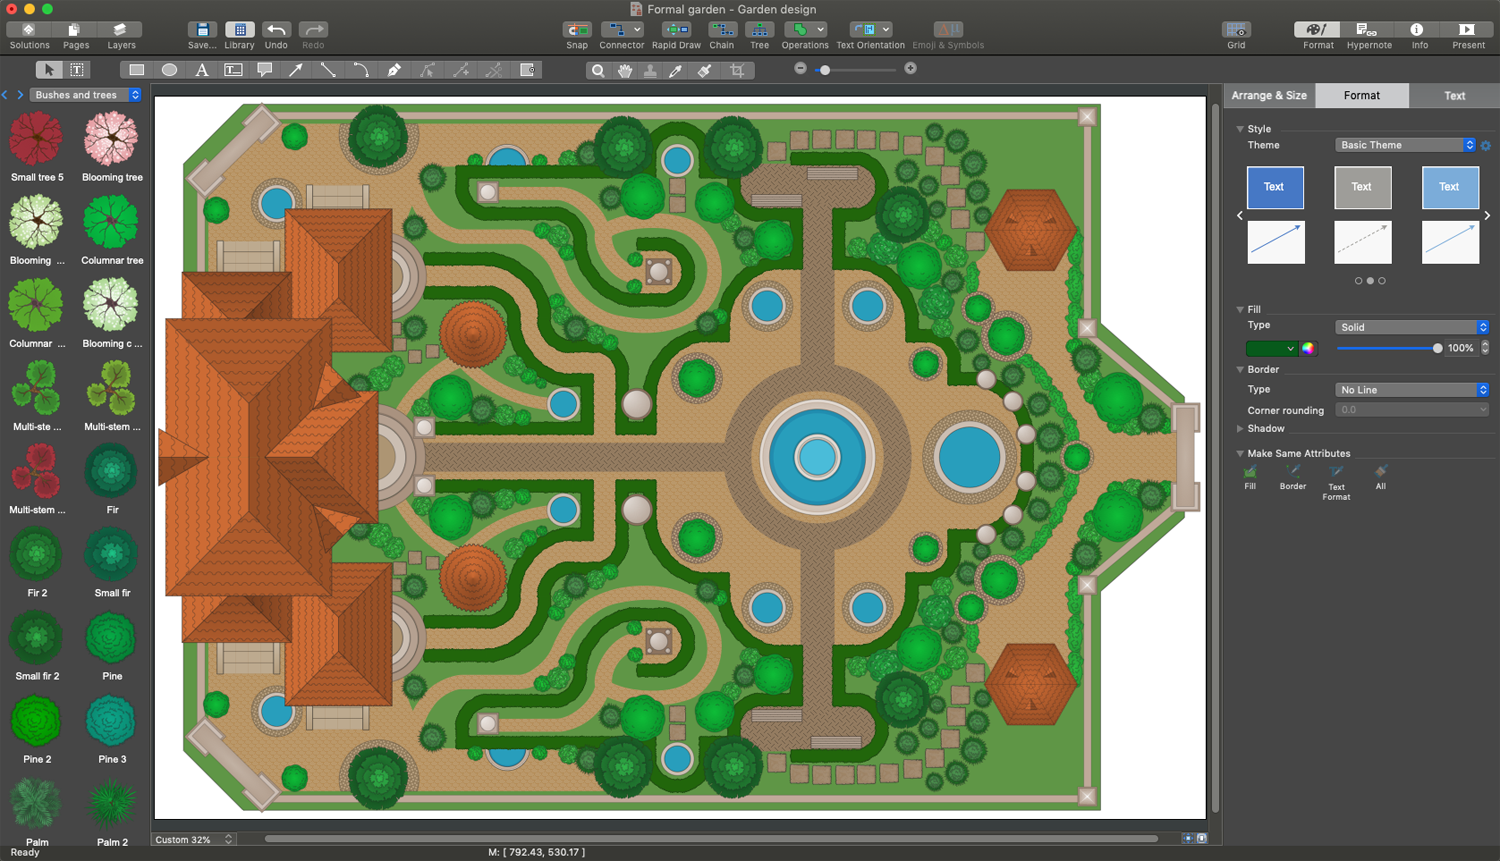Switch to the Arrange & Size tab

(1269, 95)
